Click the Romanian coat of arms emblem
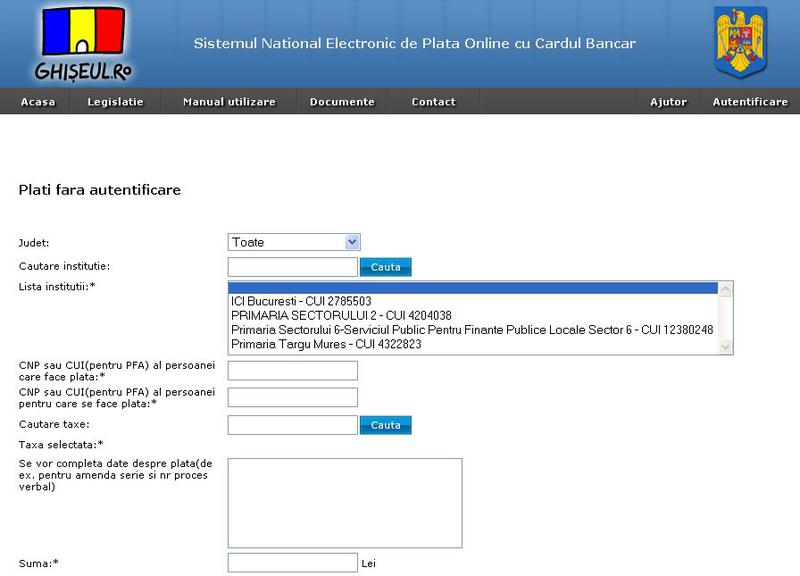This screenshot has height=576, width=800. tap(740, 41)
